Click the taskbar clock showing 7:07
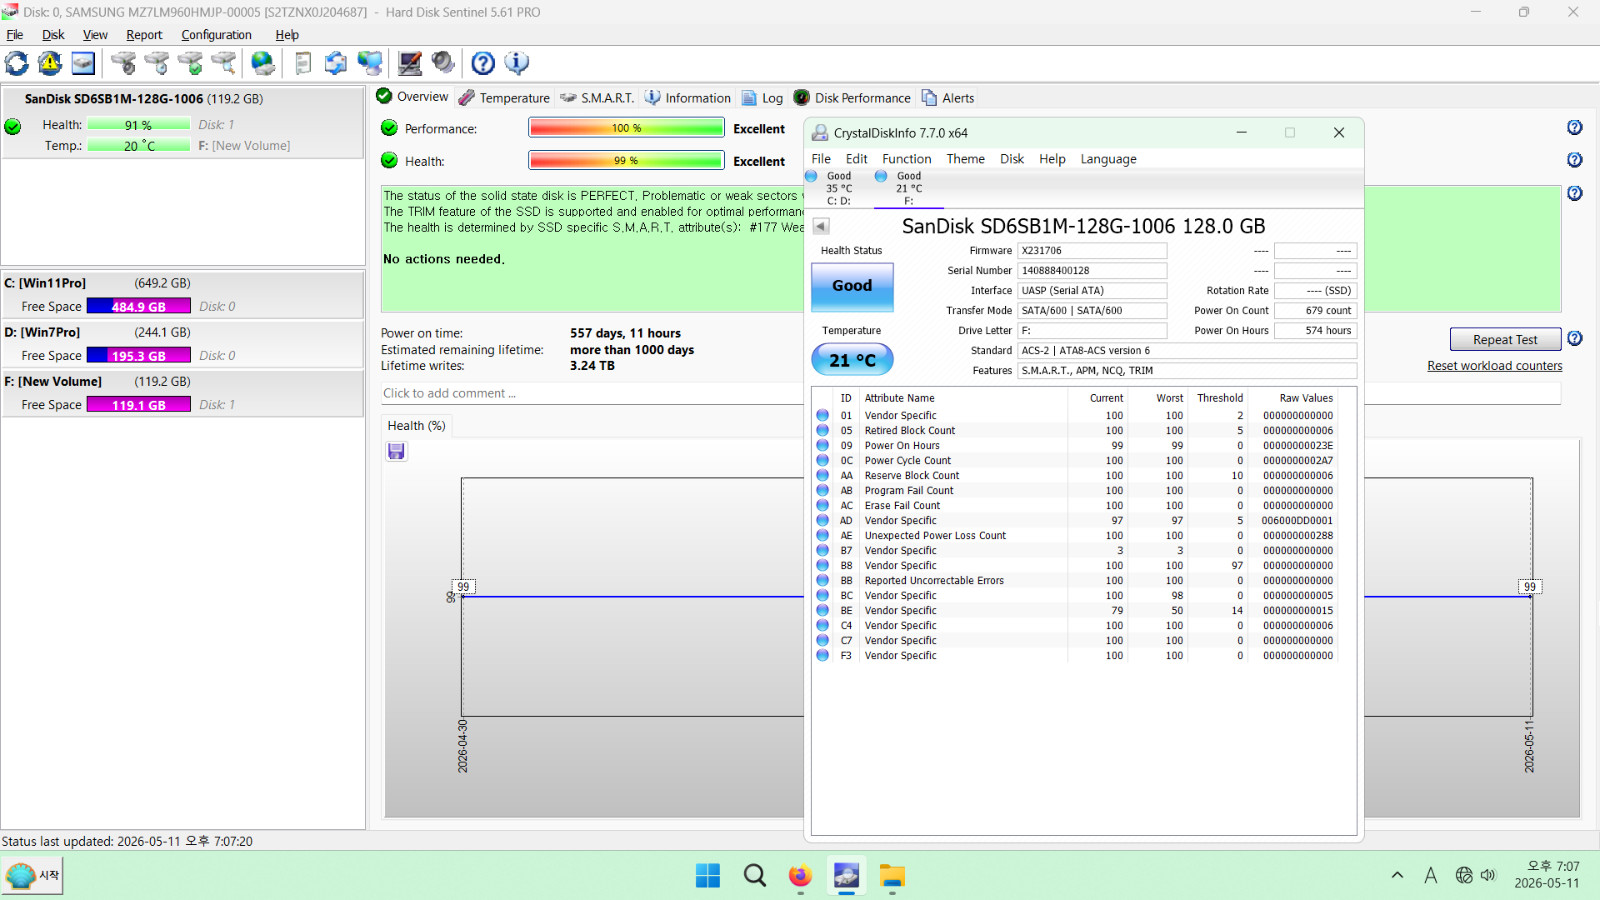Image resolution: width=1600 pixels, height=900 pixels. (1547, 875)
